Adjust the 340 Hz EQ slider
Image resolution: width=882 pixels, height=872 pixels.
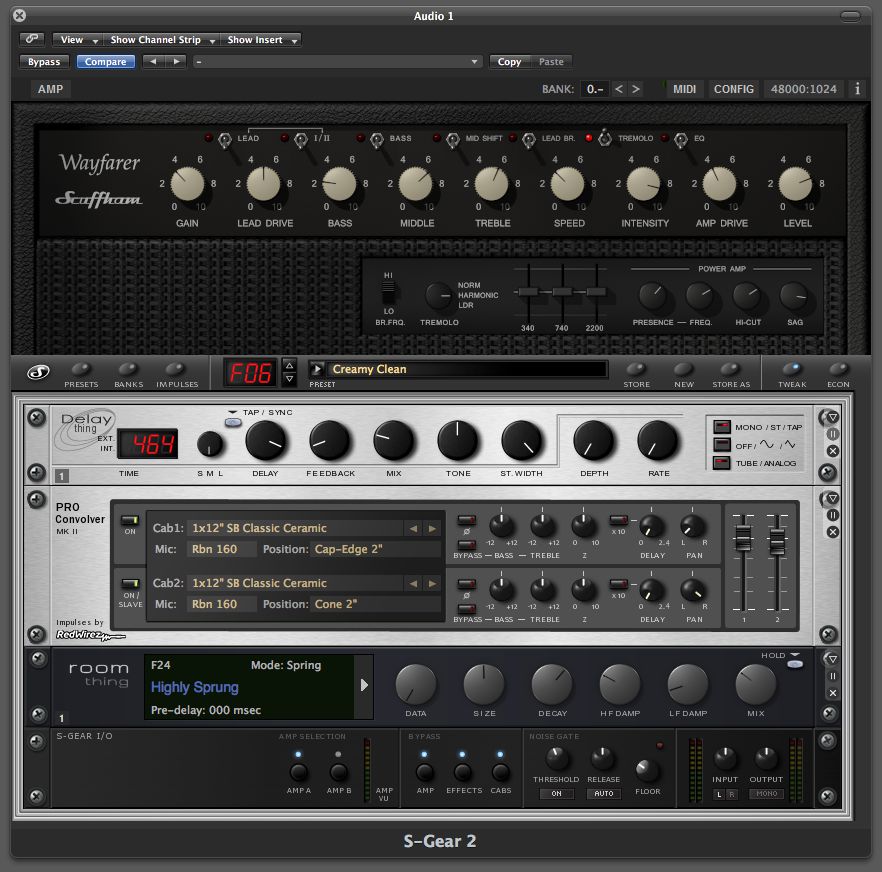(x=528, y=291)
